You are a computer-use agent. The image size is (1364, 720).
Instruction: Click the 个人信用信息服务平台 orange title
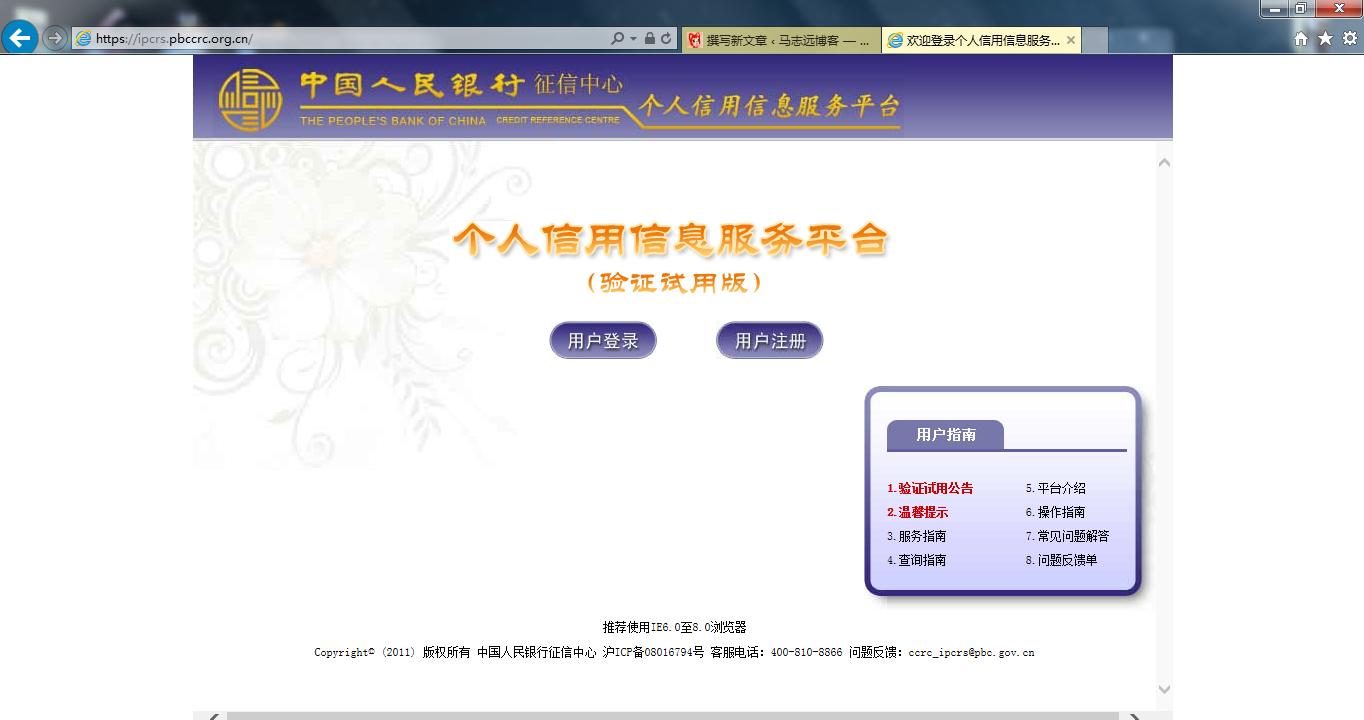[x=670, y=240]
